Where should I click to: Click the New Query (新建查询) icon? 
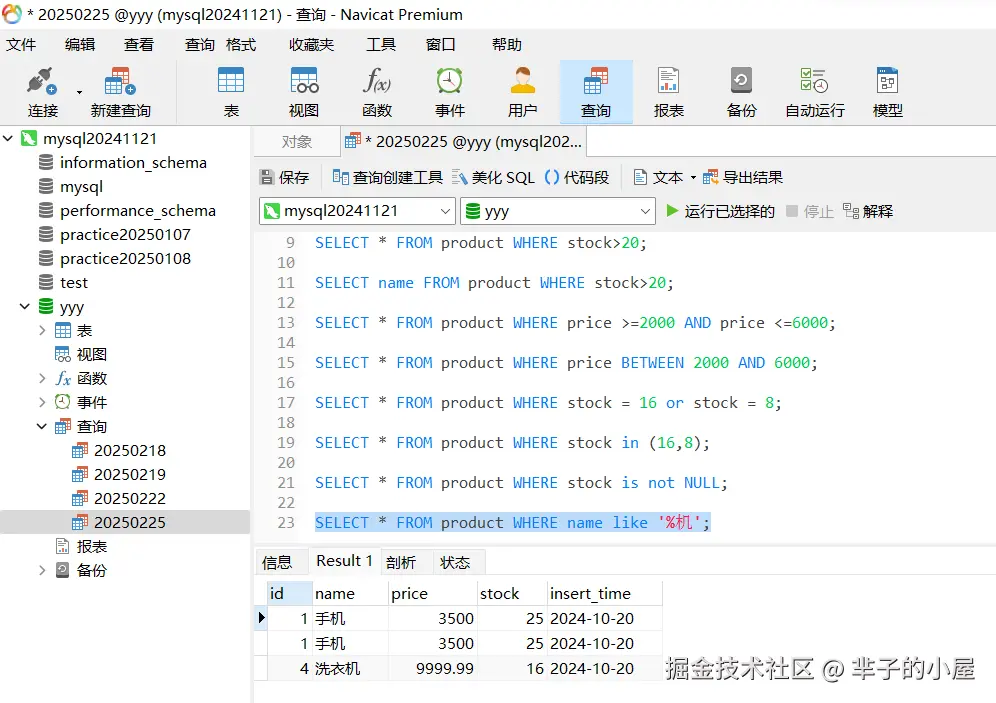[121, 93]
